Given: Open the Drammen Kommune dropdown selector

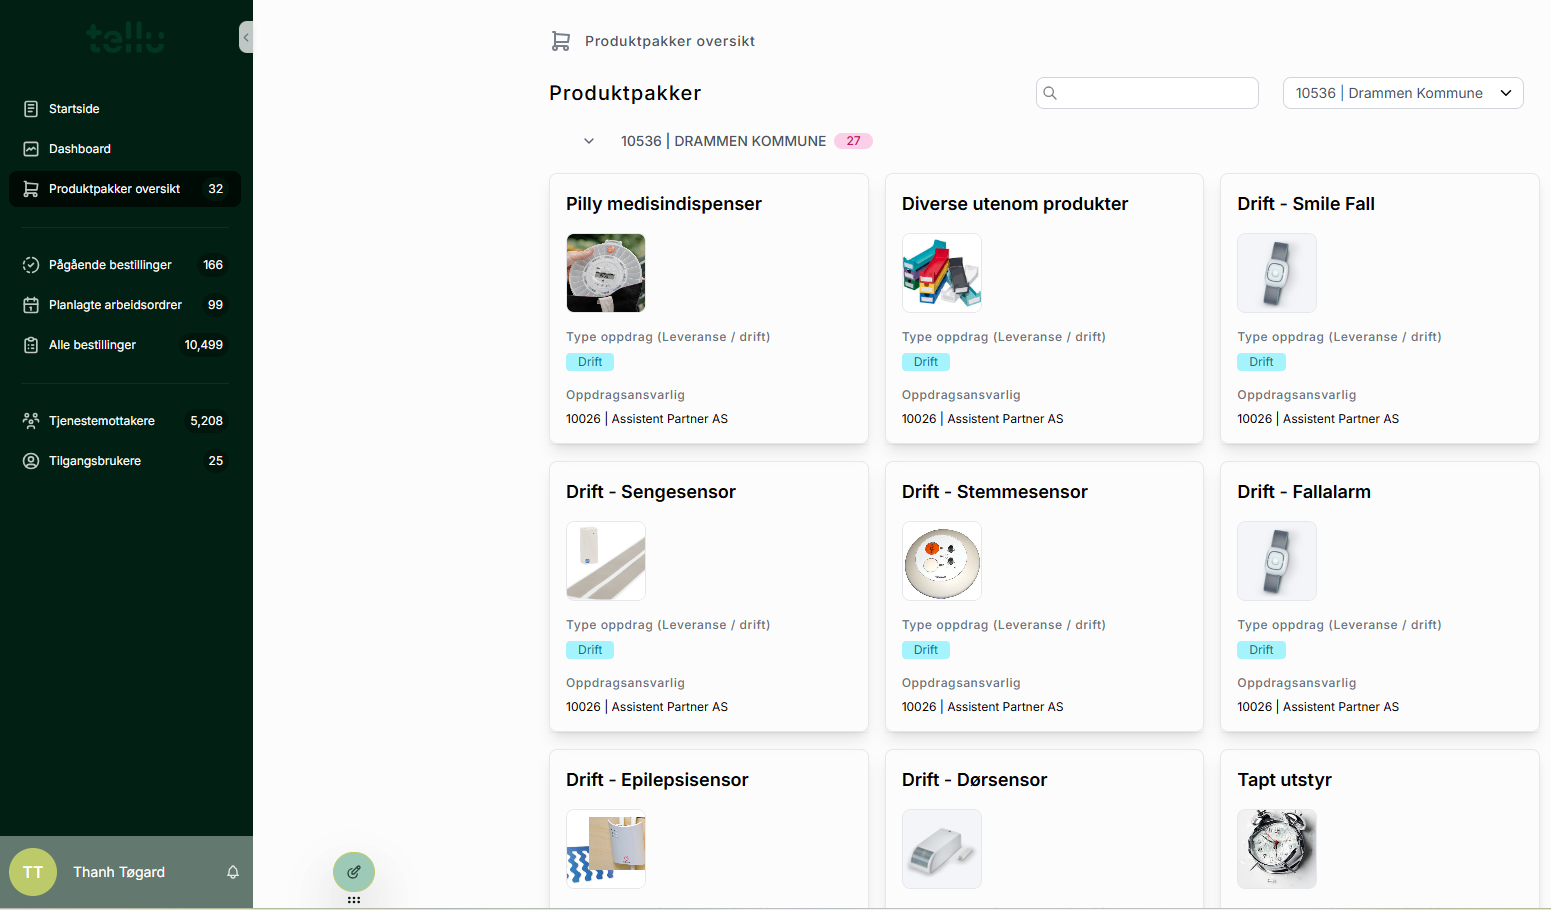Looking at the screenshot, I should click(1402, 93).
